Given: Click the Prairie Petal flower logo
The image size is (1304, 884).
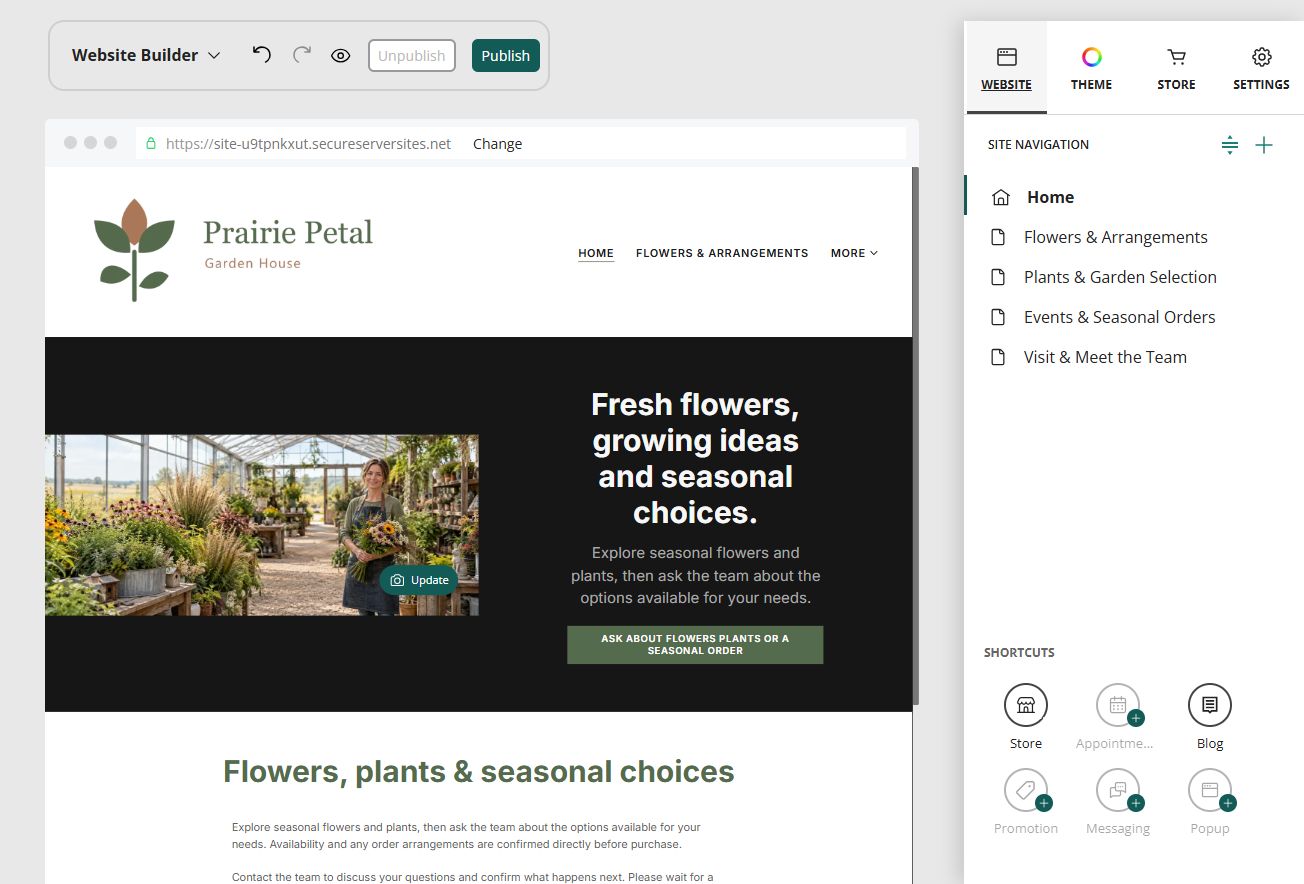Looking at the screenshot, I should pyautogui.click(x=134, y=250).
